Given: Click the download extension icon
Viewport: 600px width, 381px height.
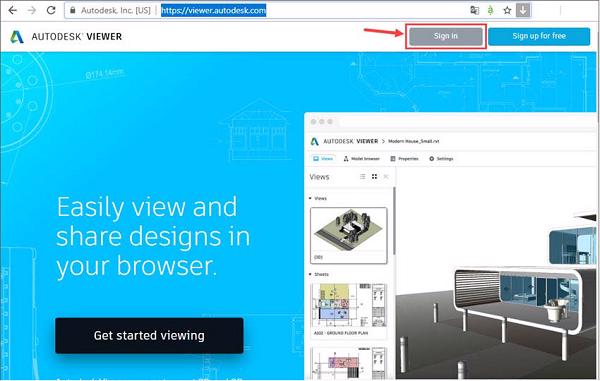Looking at the screenshot, I should [x=523, y=10].
